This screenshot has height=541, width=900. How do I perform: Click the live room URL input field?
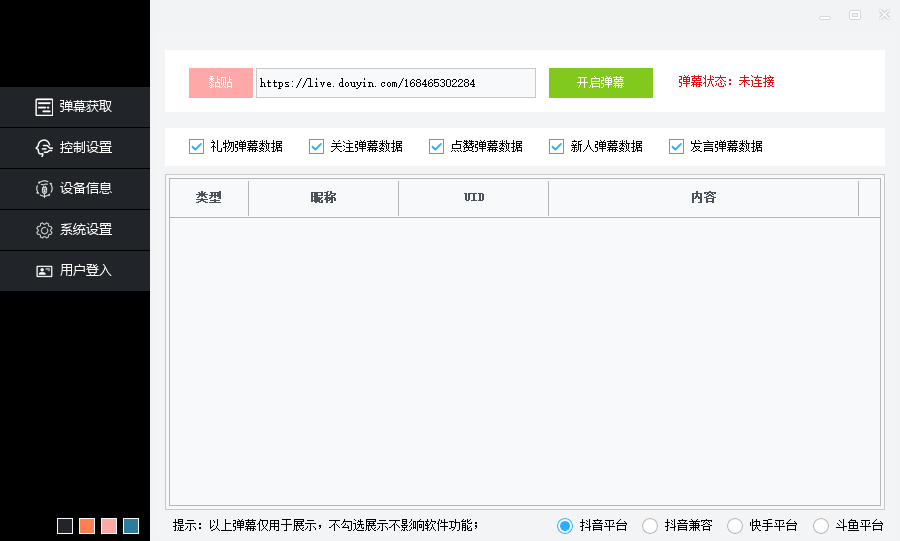[395, 83]
